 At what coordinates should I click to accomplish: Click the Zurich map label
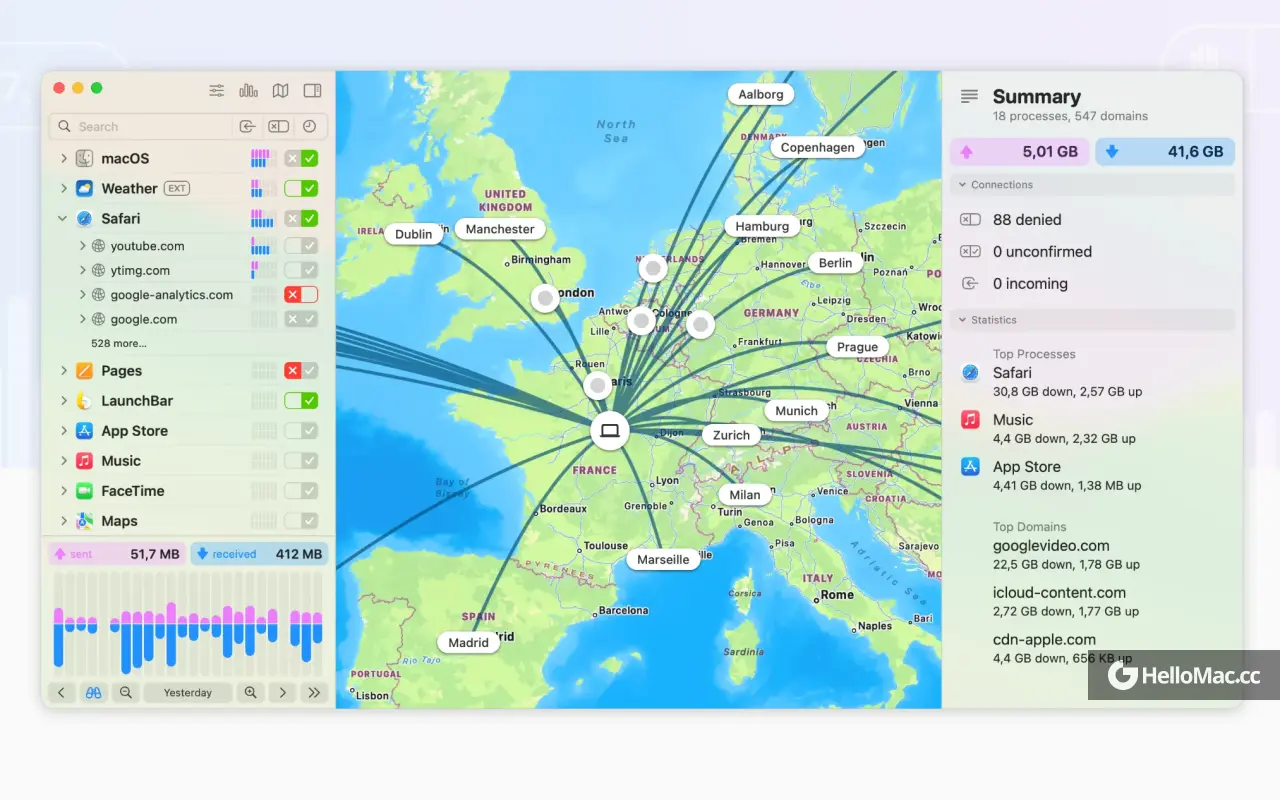[x=731, y=435]
